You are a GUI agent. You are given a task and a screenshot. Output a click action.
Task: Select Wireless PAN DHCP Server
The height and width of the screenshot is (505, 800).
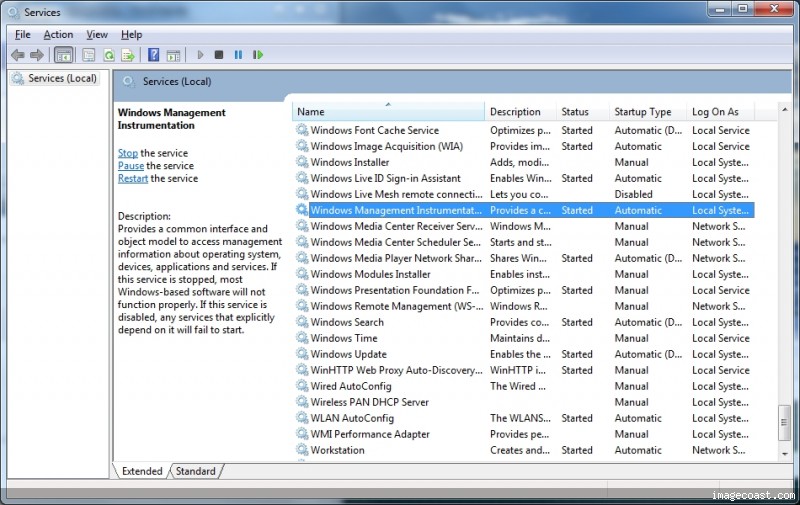click(523, 401)
